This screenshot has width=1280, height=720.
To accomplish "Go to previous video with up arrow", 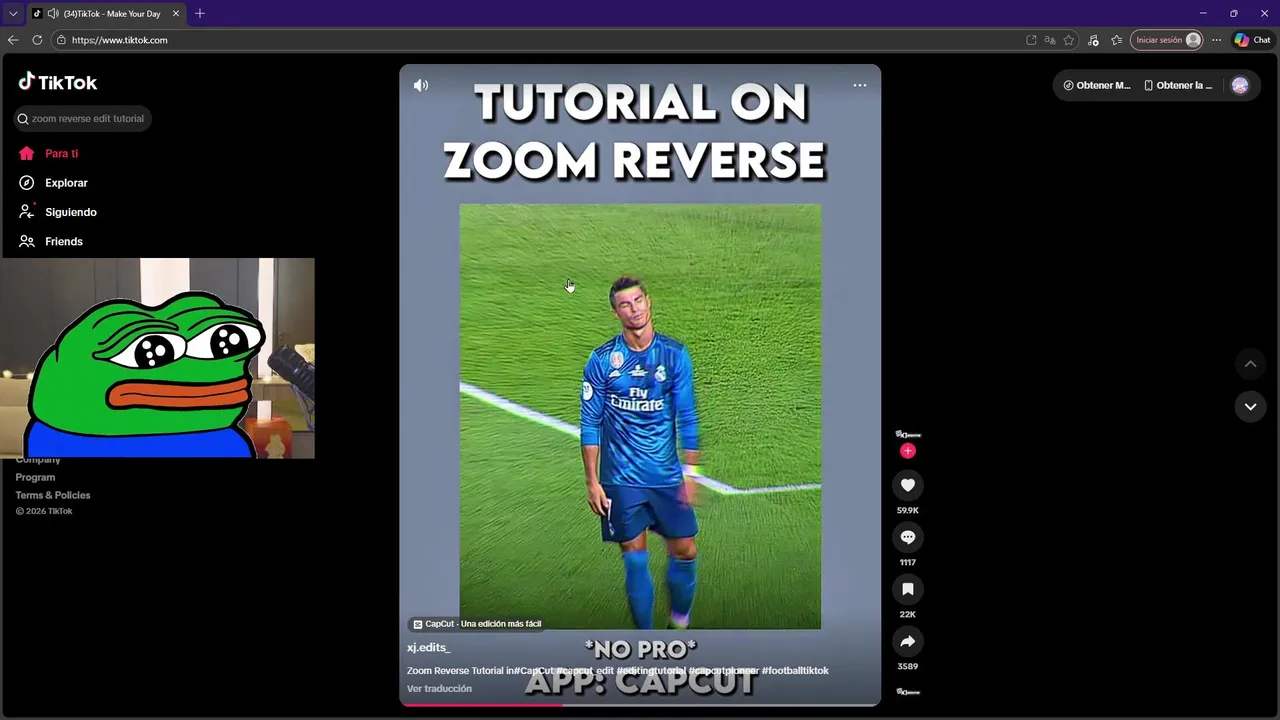I will pyautogui.click(x=1250, y=364).
